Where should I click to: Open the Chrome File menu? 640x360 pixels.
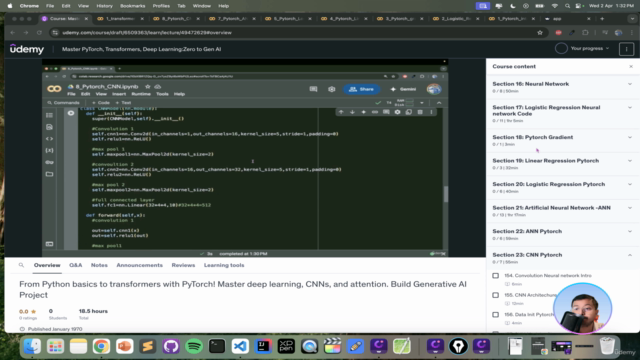(50, 6)
